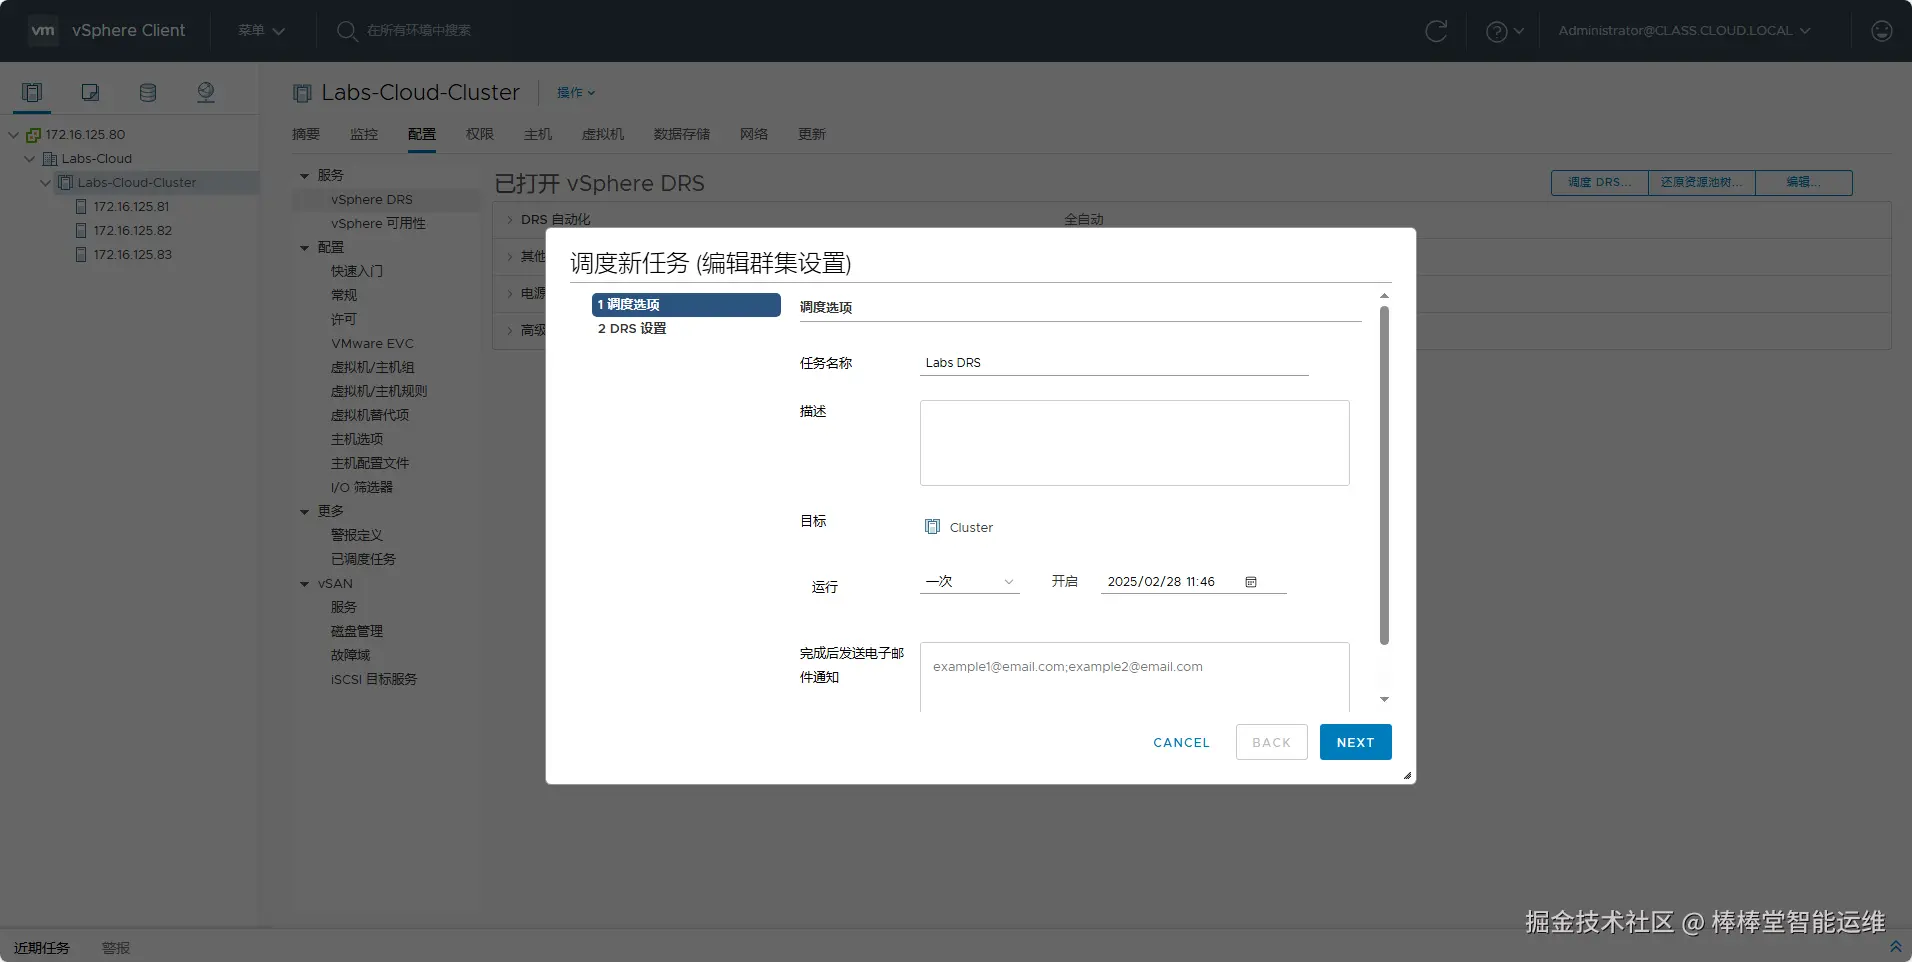
Task: Switch to the 更新 tab
Action: (812, 134)
